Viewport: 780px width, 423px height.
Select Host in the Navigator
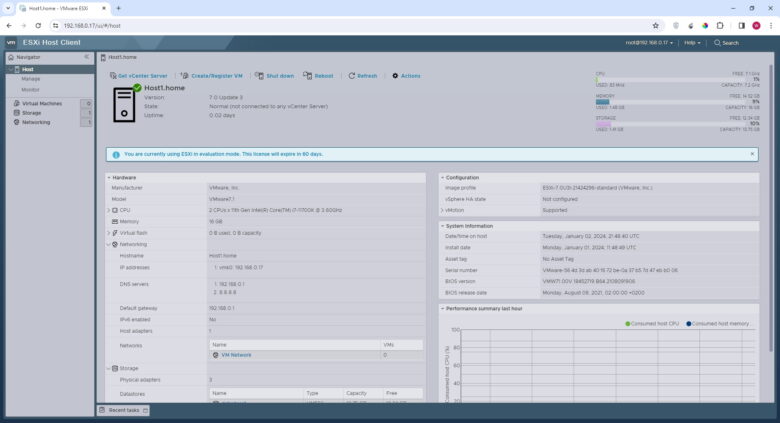coord(28,70)
